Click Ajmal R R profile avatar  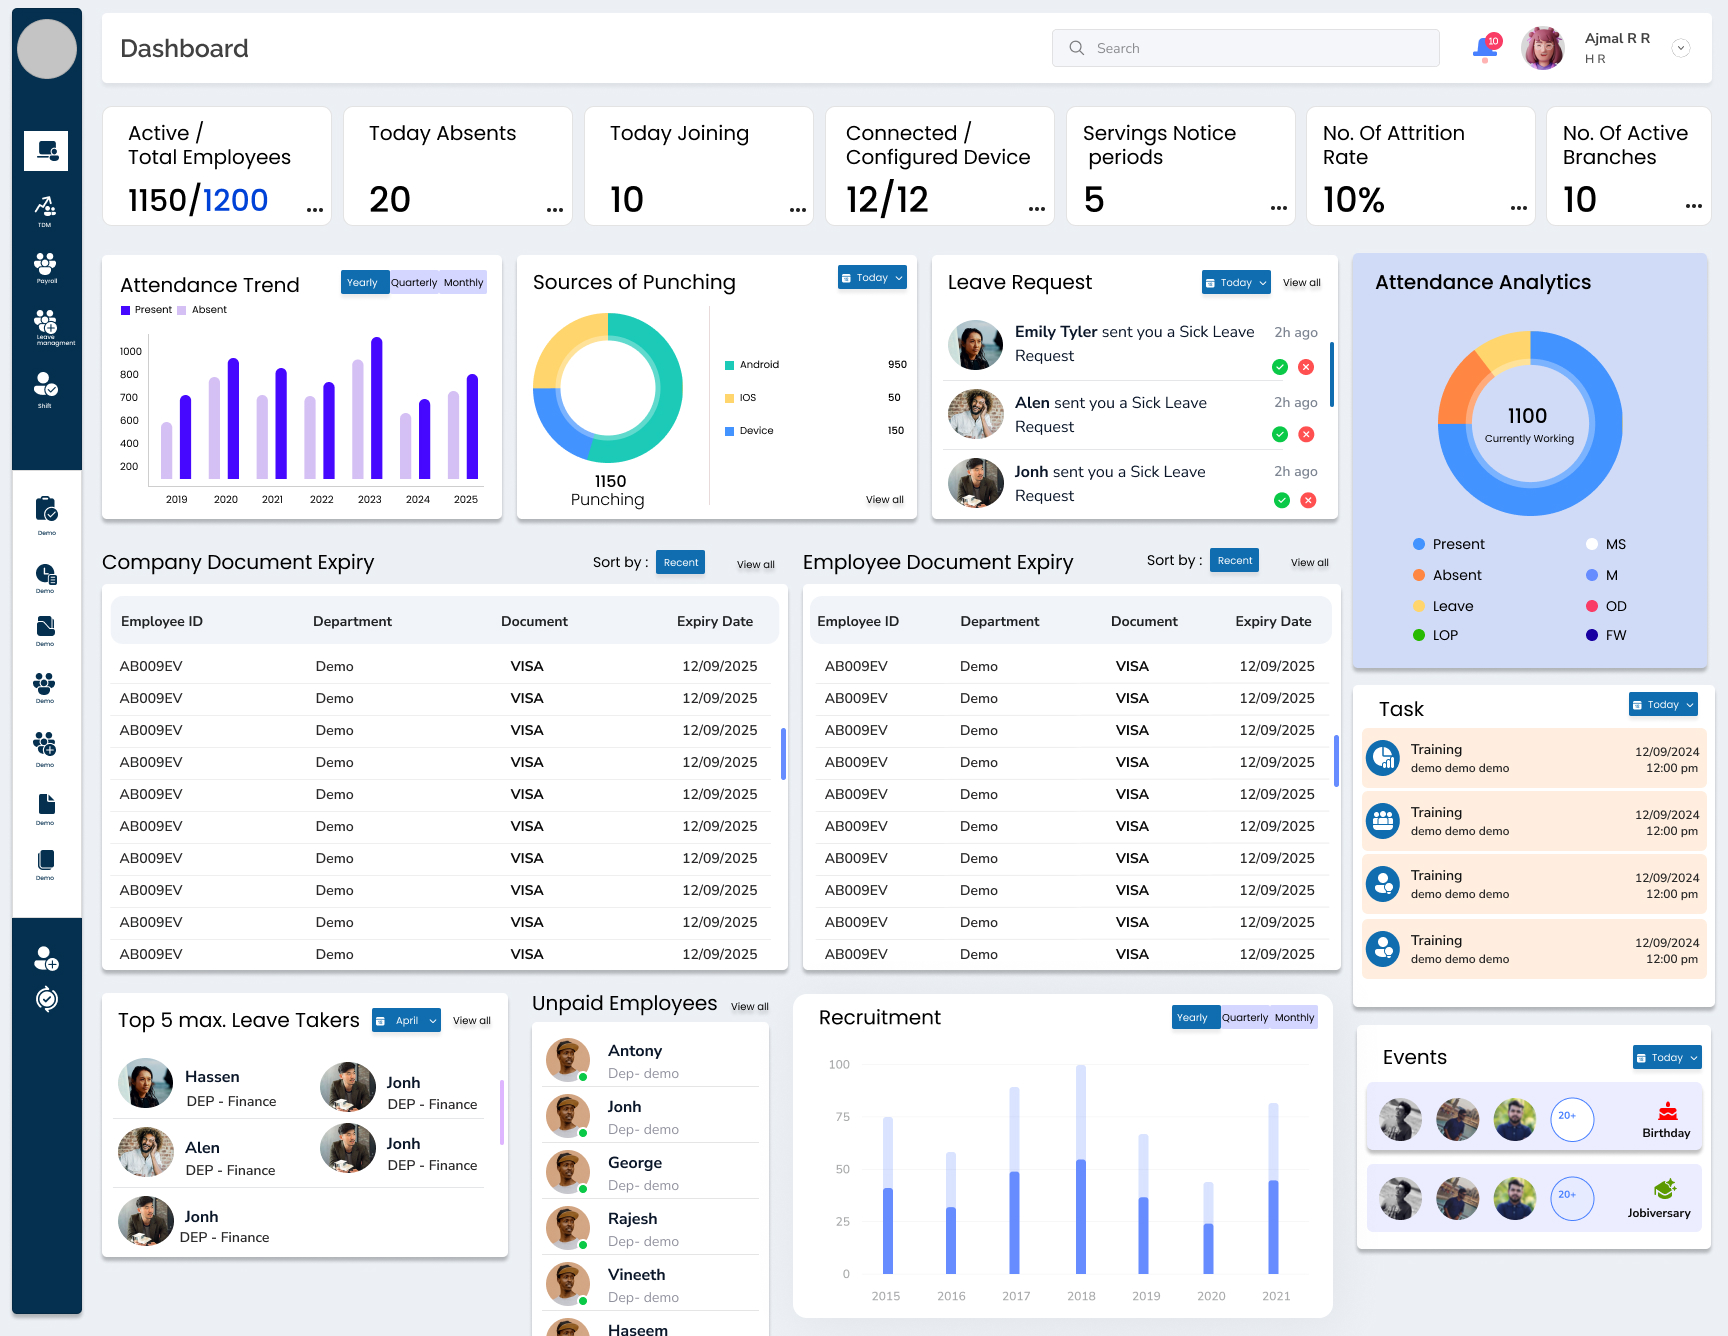1542,48
